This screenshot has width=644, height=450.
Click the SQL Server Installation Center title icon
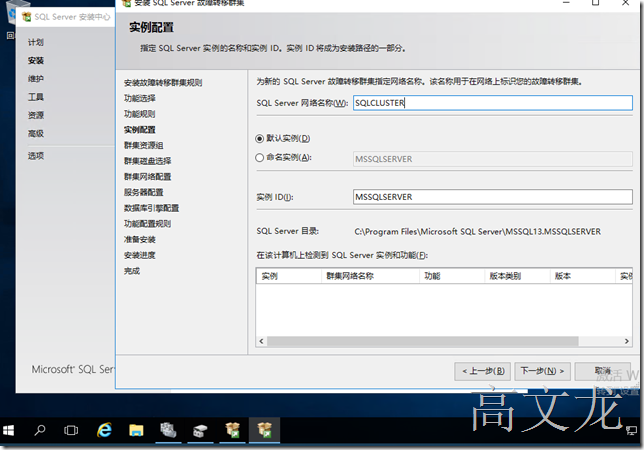pos(27,17)
